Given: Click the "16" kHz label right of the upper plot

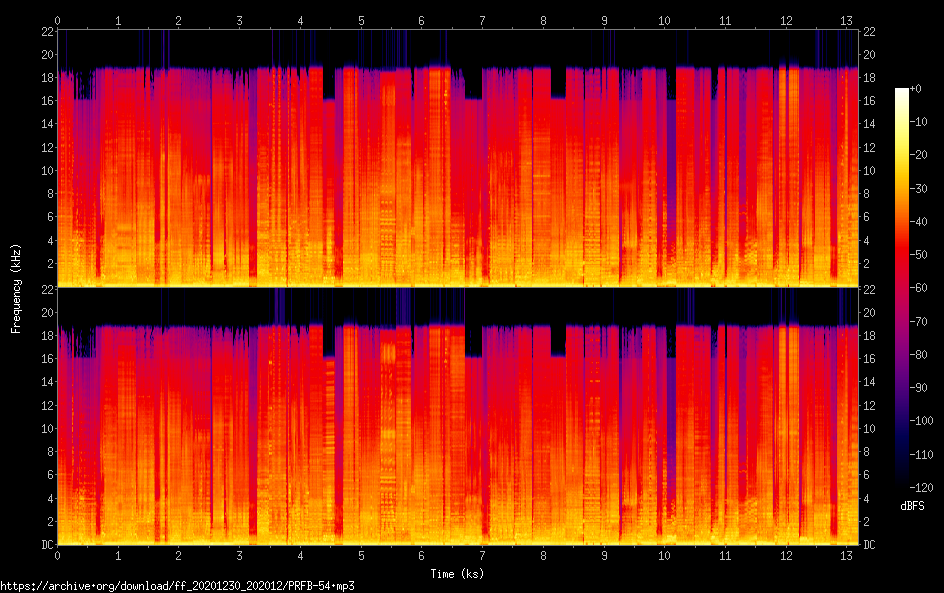Looking at the screenshot, I should coord(869,101).
